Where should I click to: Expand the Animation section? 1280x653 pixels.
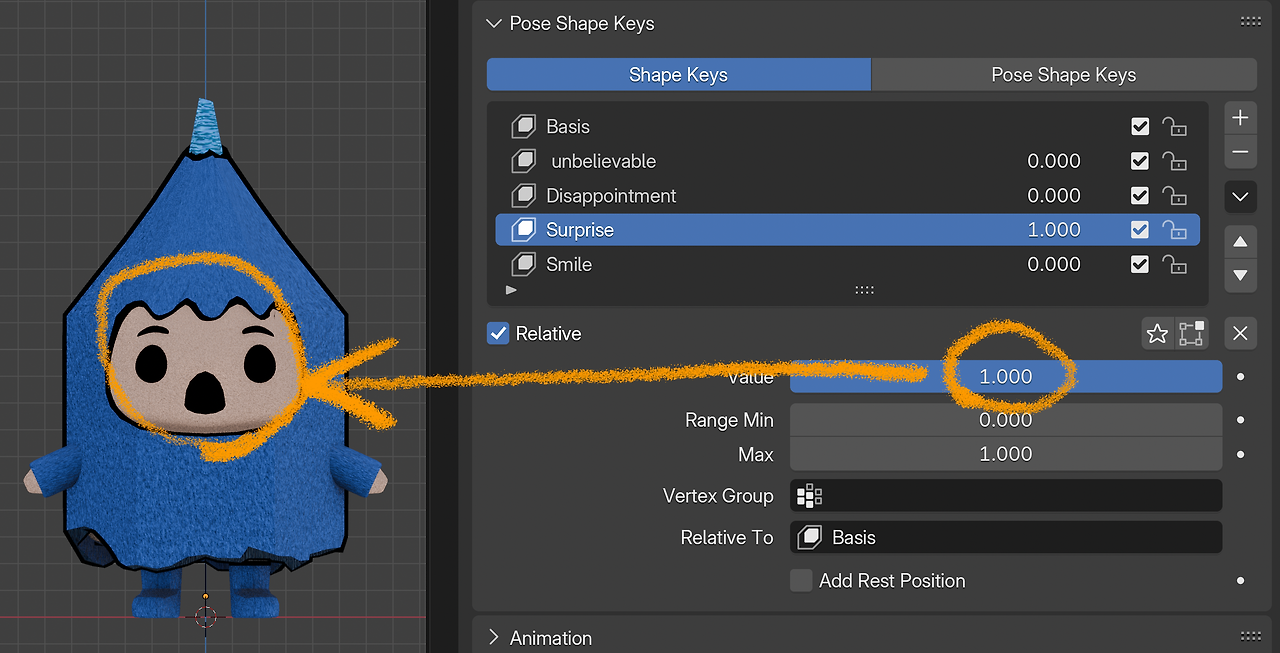(493, 637)
